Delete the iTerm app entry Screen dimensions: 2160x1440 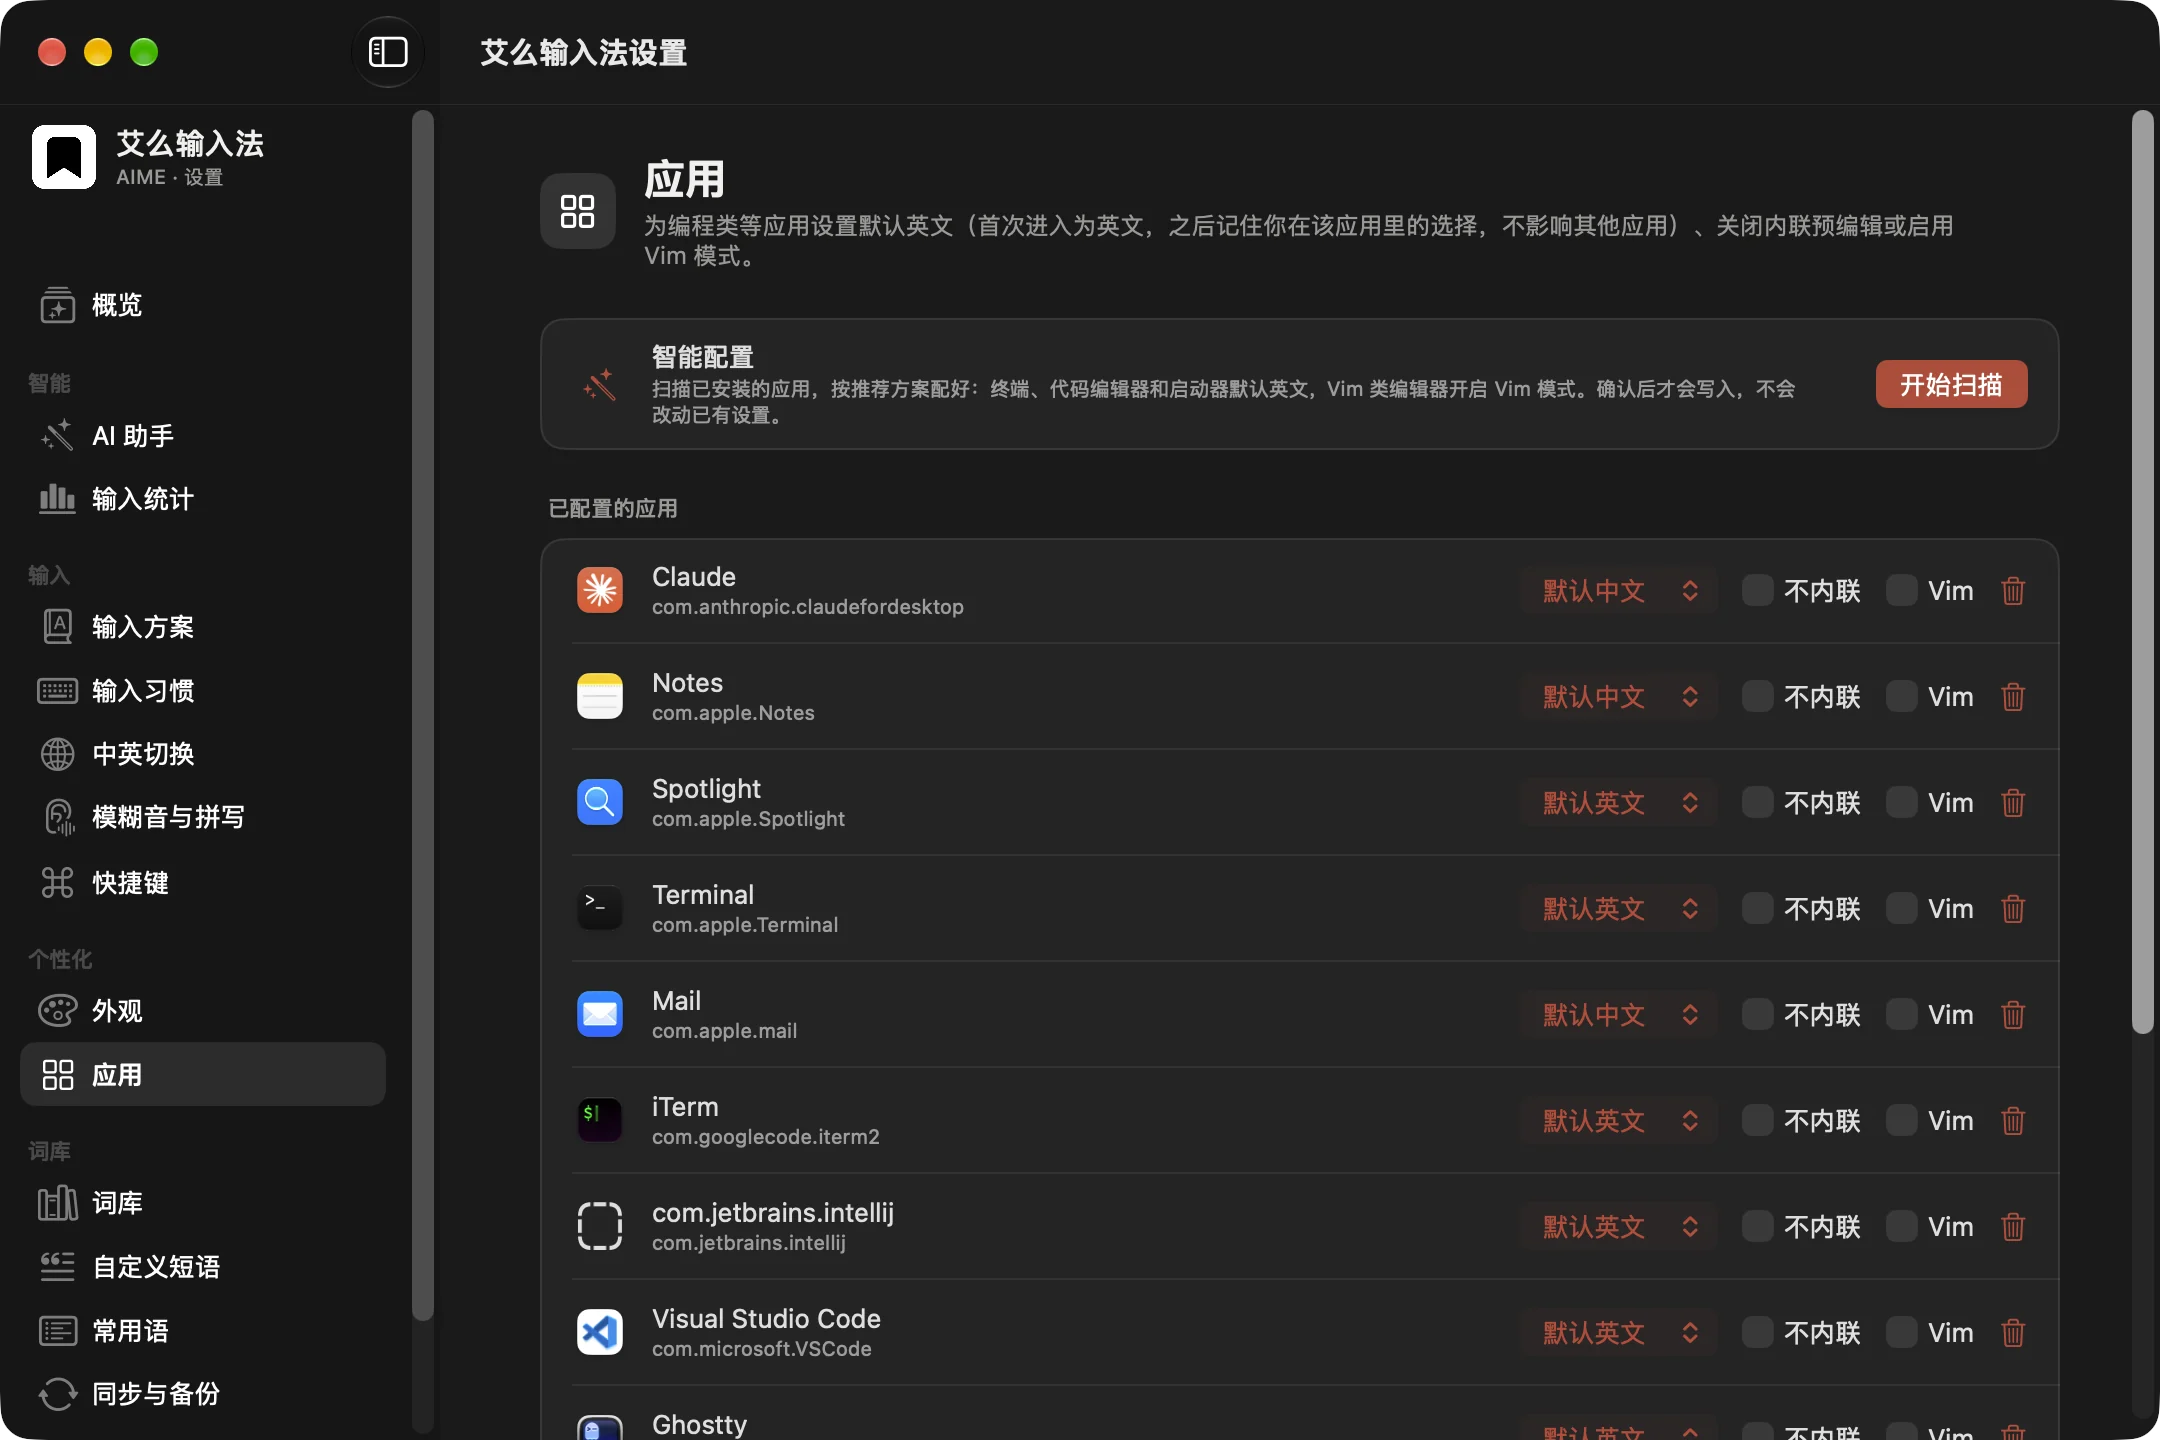point(2013,1121)
